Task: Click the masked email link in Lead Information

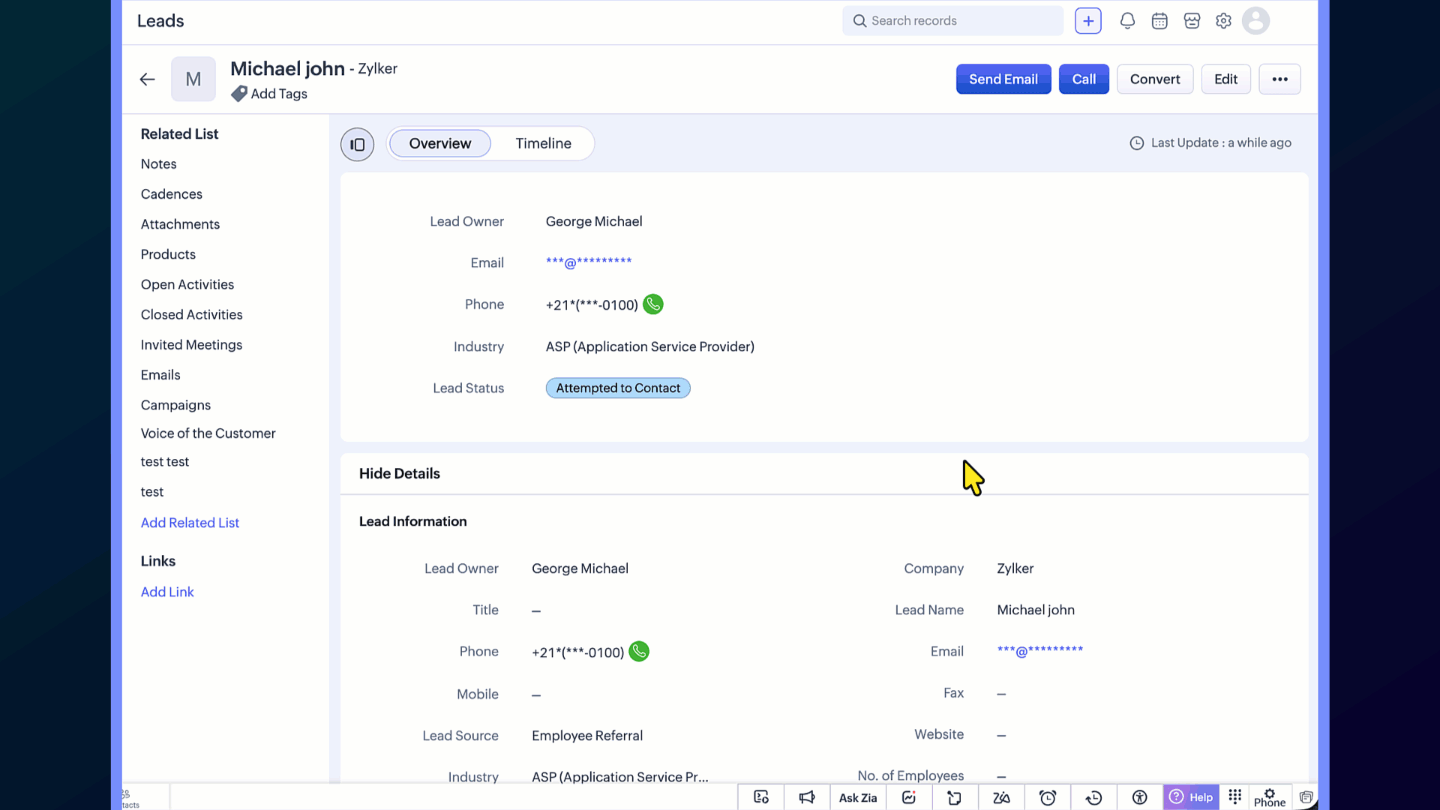Action: tap(1040, 651)
